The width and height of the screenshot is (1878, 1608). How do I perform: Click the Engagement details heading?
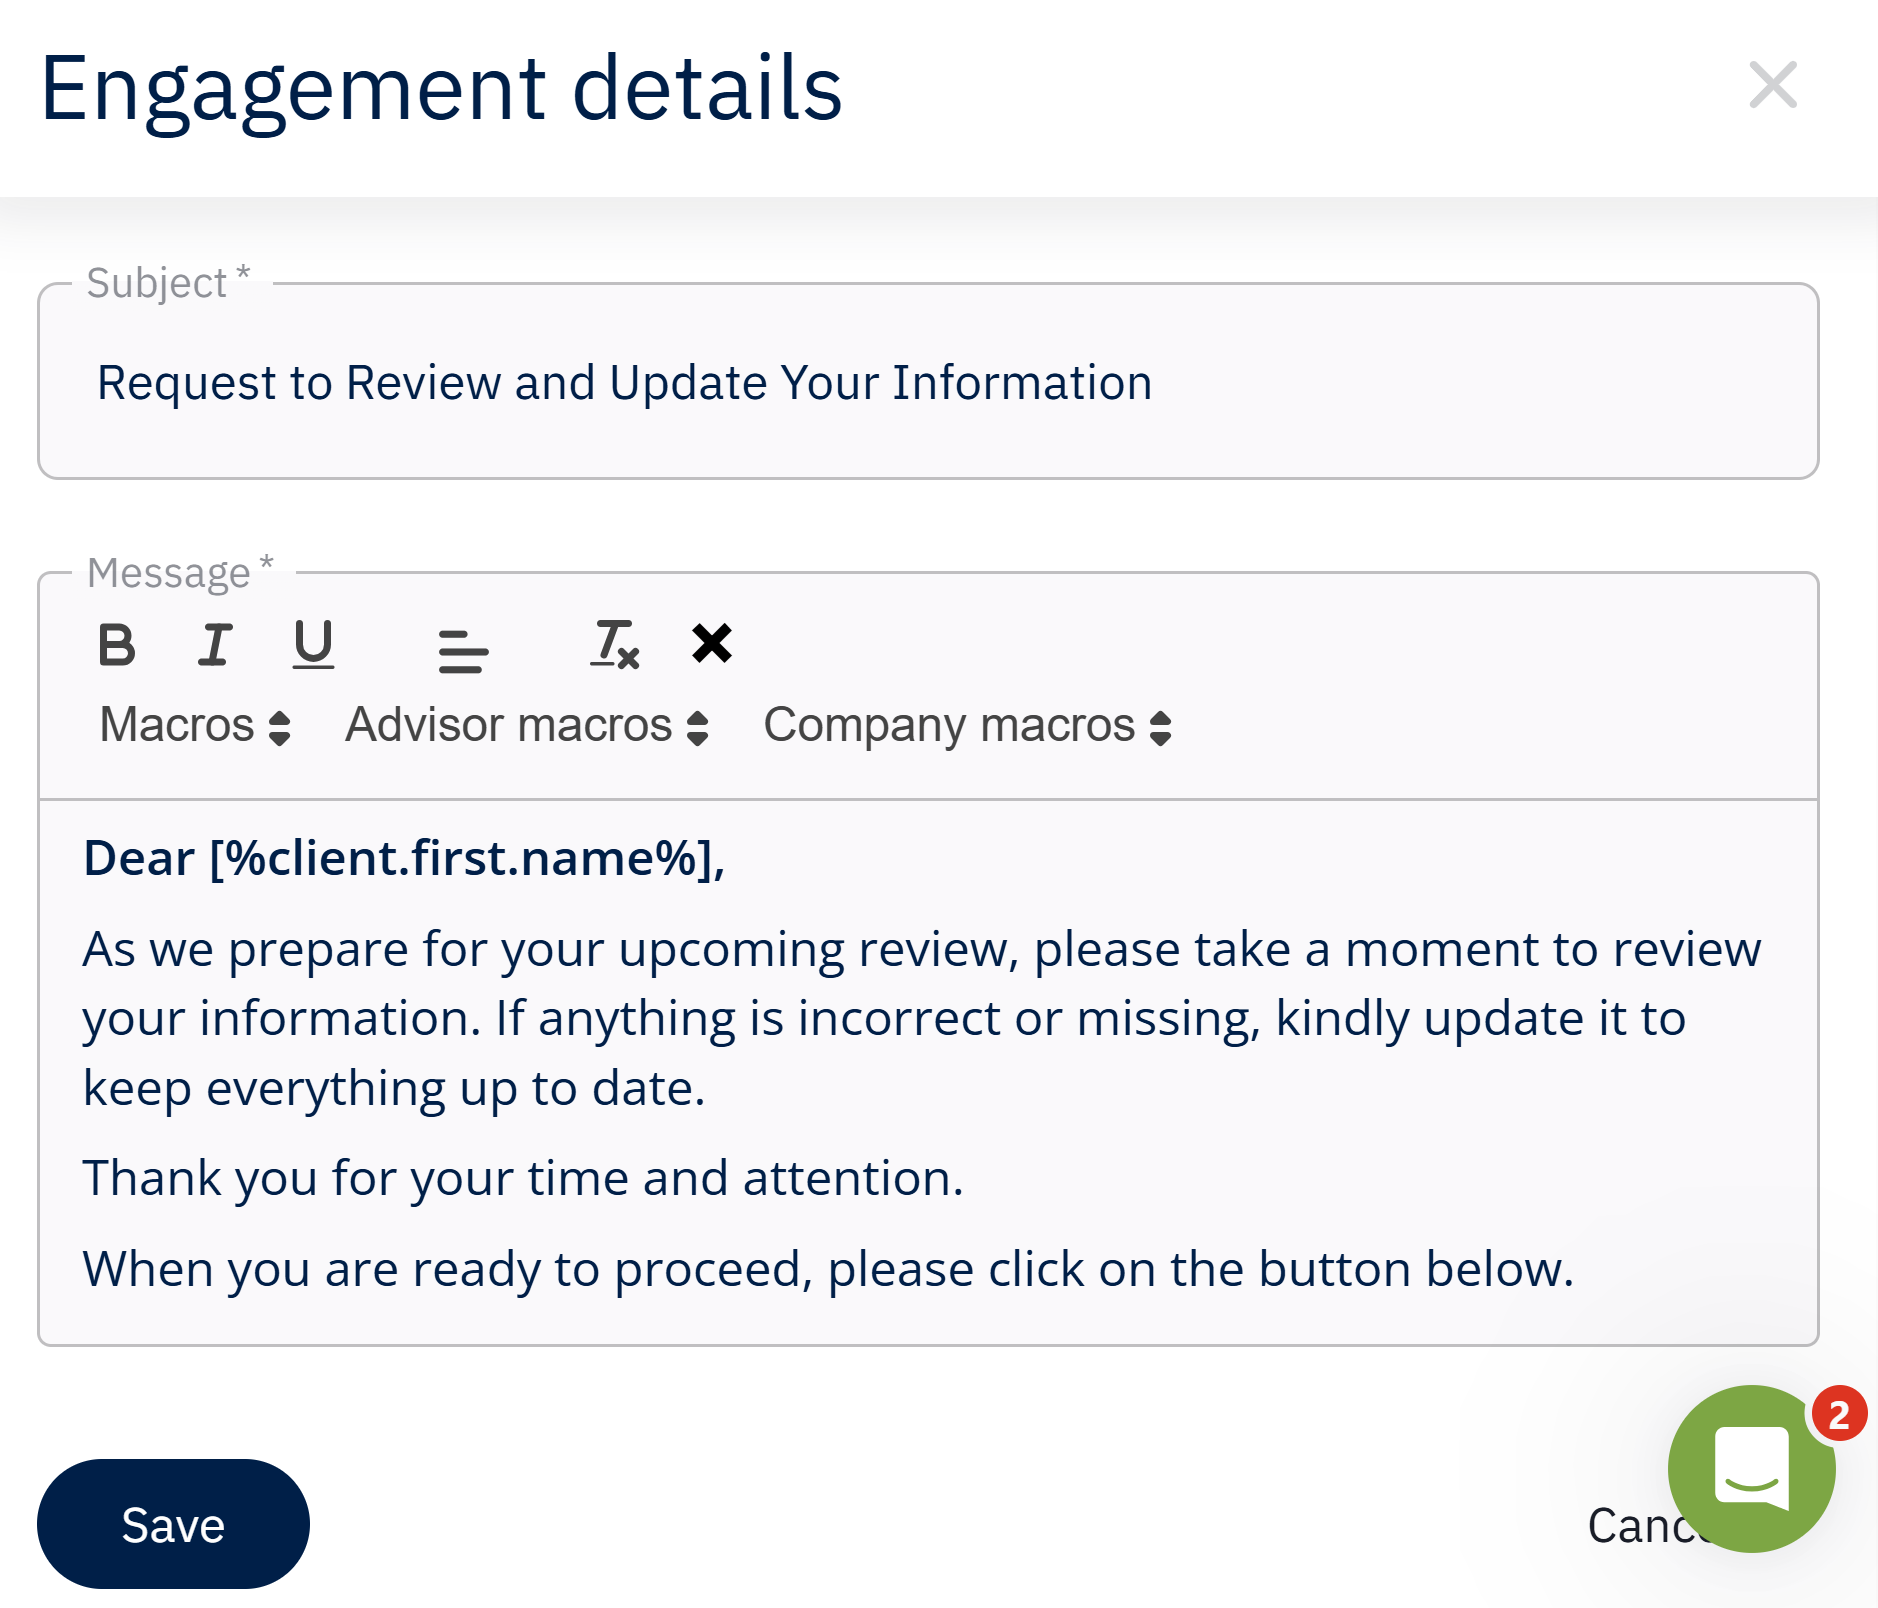pyautogui.click(x=441, y=89)
